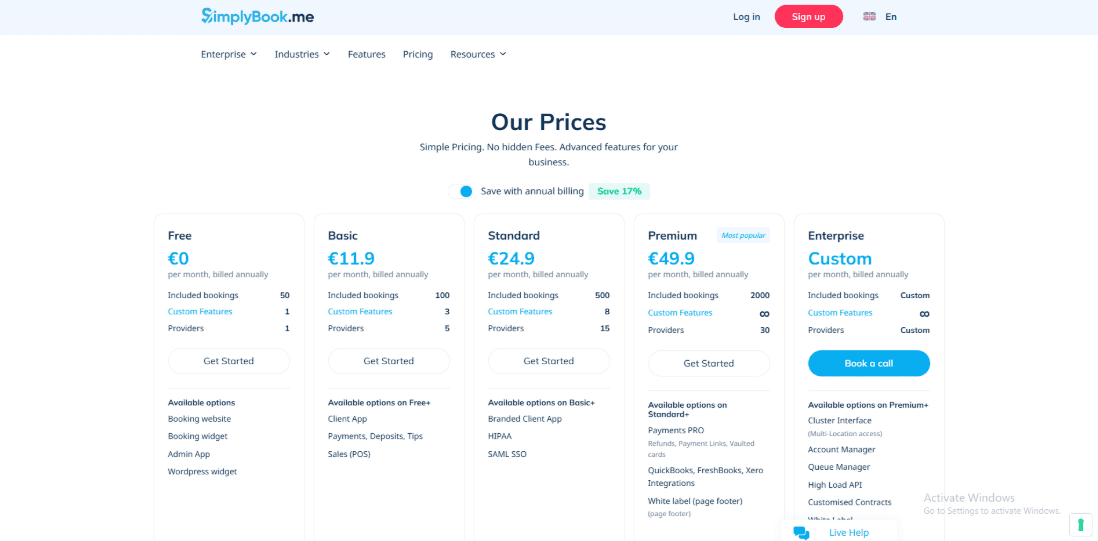Toggle the annual billing switch
Image resolution: width=1098 pixels, height=541 pixels.
click(461, 191)
